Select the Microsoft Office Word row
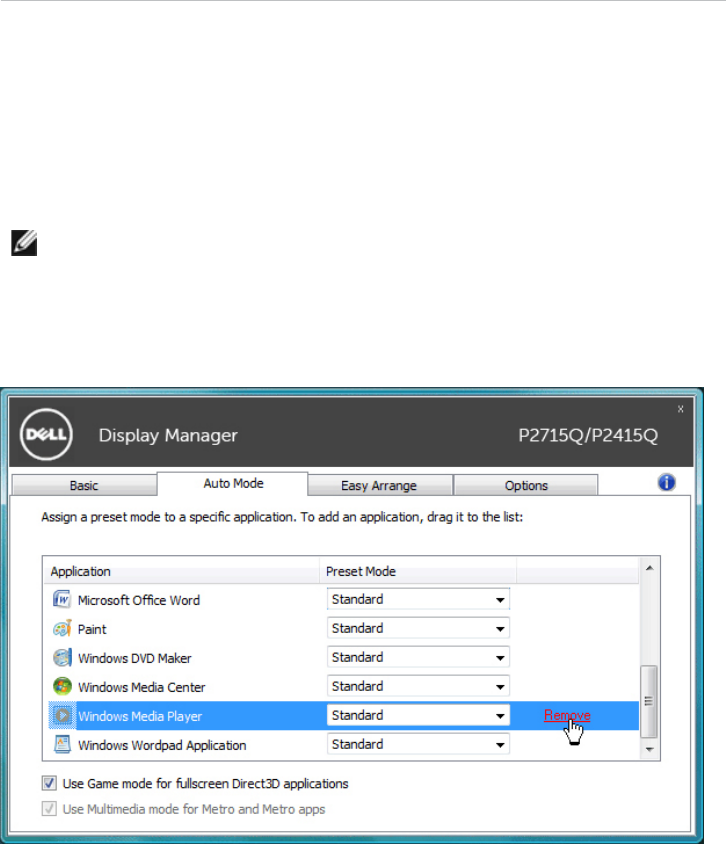The height and width of the screenshot is (844, 726). click(341, 599)
